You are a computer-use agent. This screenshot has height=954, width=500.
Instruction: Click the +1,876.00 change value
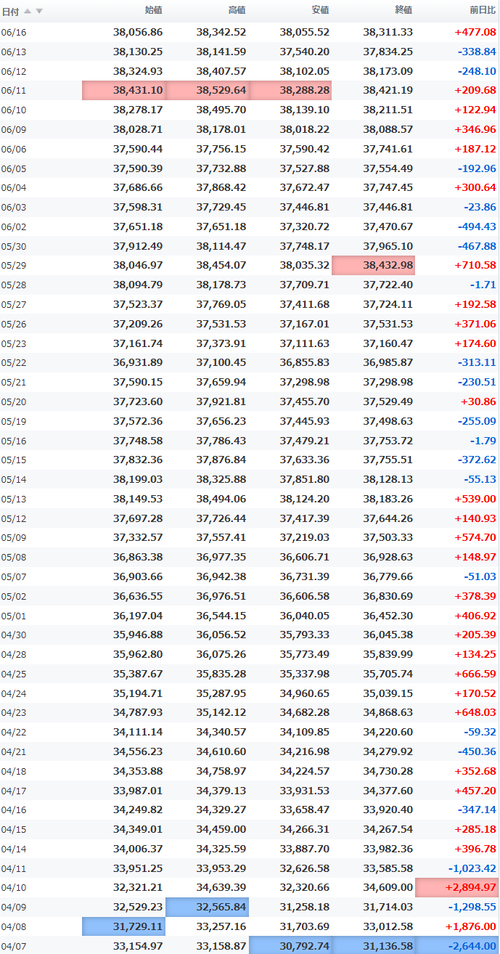(x=471, y=927)
